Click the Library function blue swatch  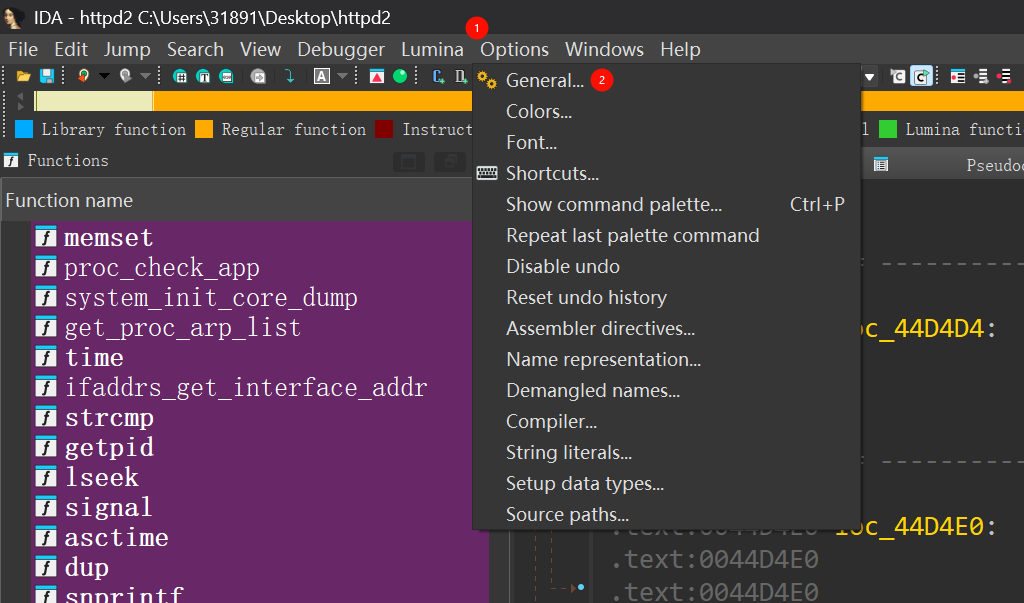pos(24,129)
